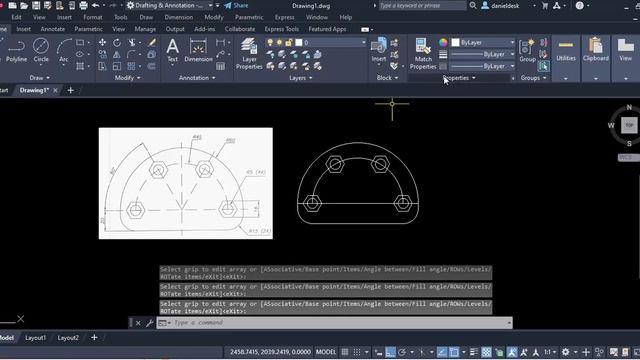
Task: Expand the Modify panel
Action: click(x=127, y=78)
